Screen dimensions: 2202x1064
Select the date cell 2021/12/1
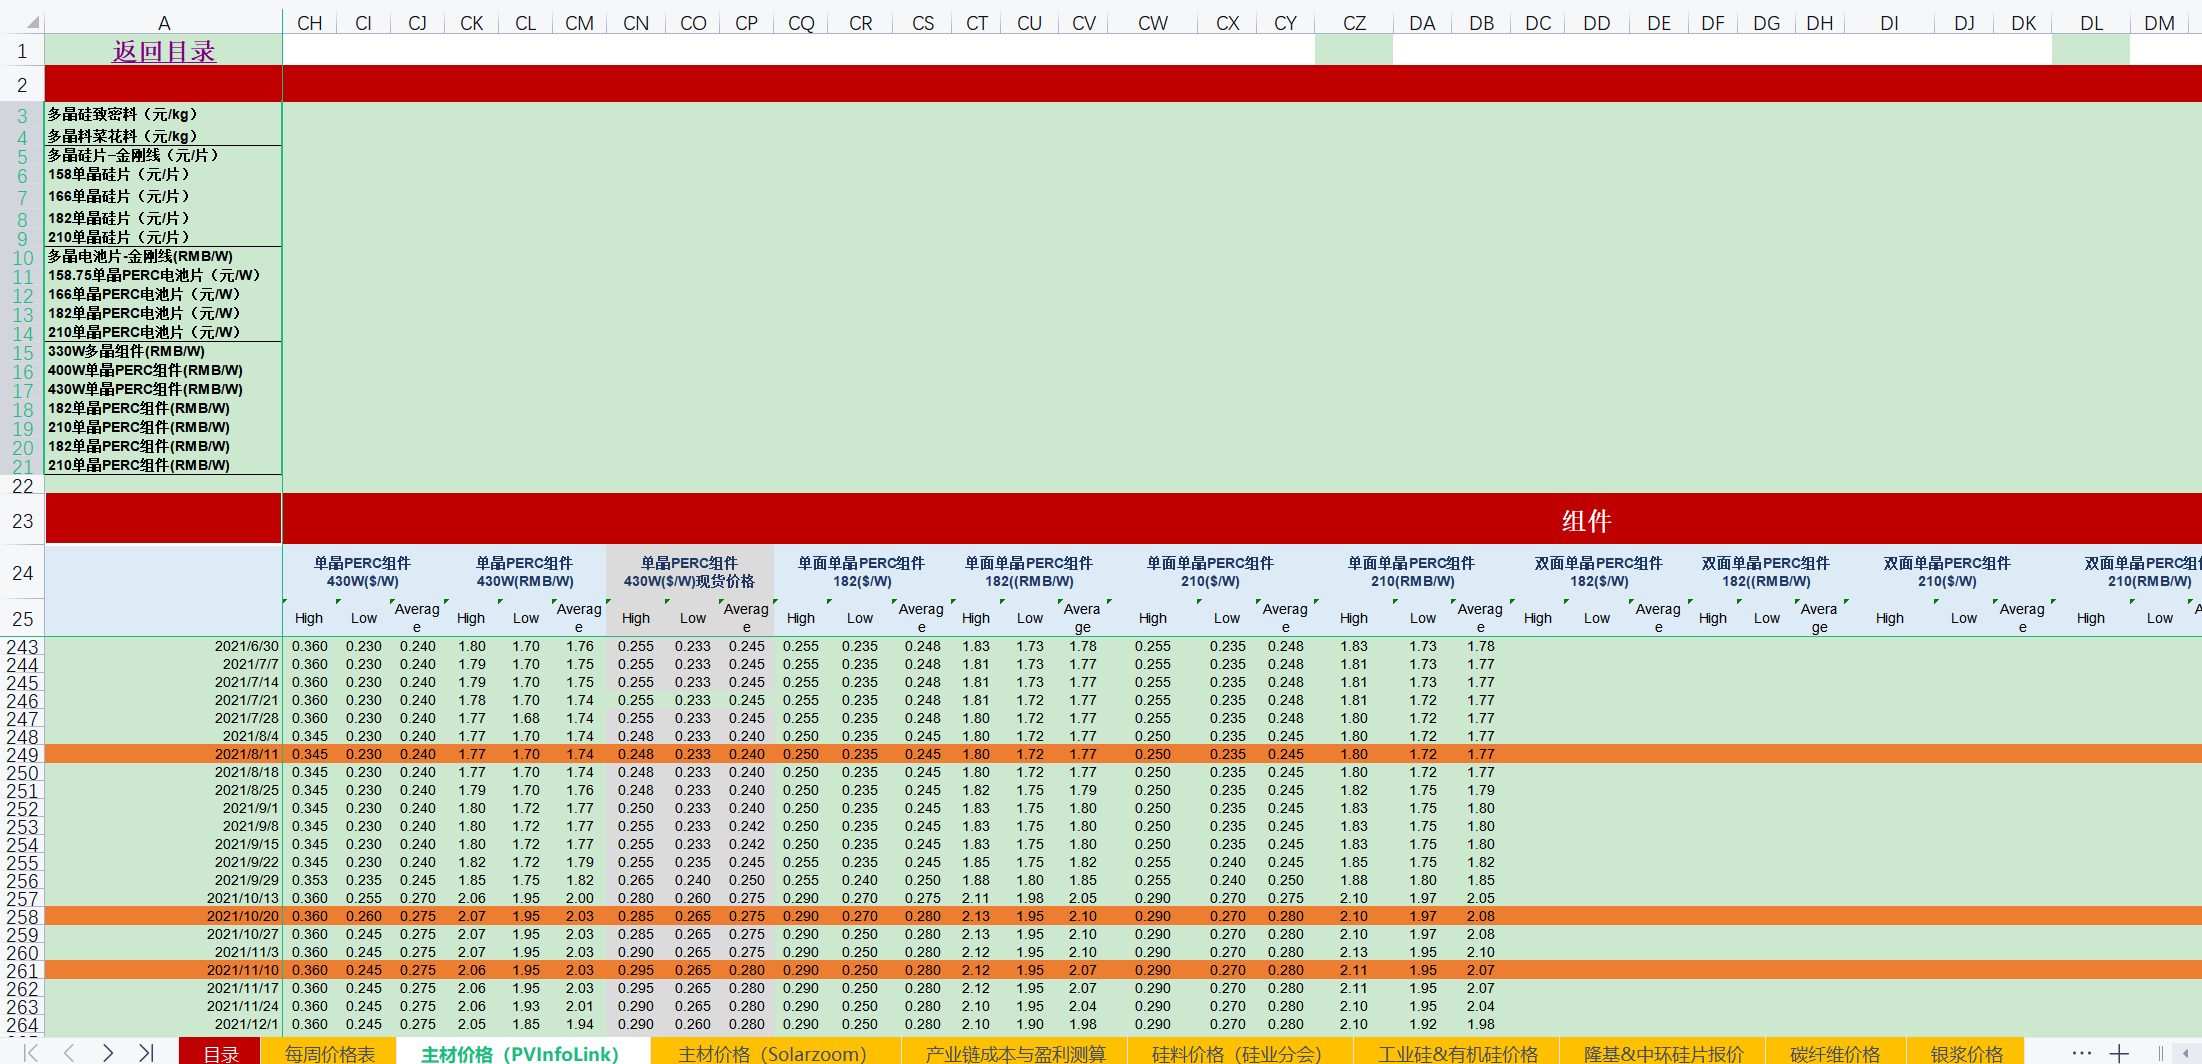click(x=163, y=1024)
